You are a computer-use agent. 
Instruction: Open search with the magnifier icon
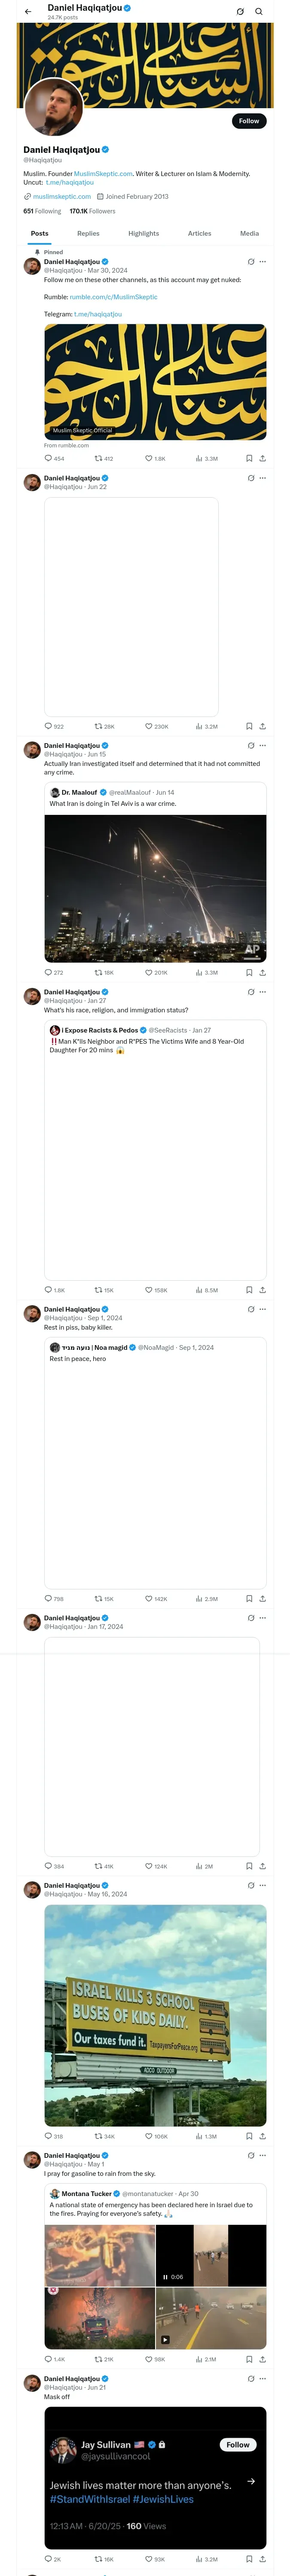pos(259,12)
